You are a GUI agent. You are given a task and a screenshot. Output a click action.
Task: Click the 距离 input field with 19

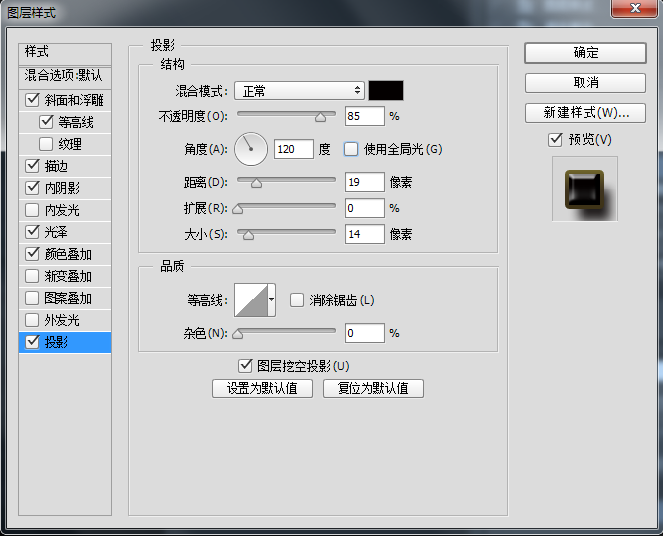pyautogui.click(x=364, y=182)
